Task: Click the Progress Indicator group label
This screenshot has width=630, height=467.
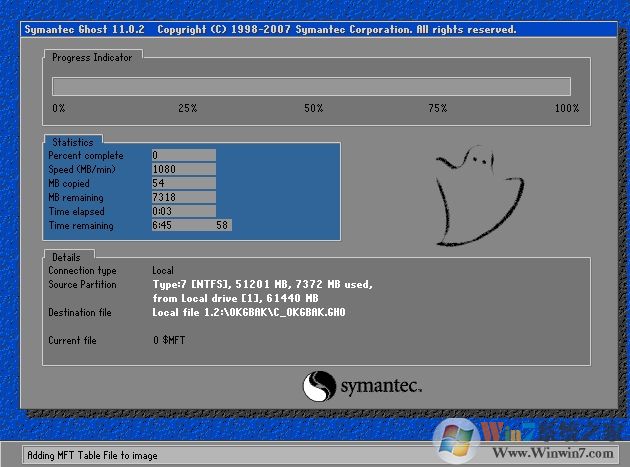Action: click(92, 58)
